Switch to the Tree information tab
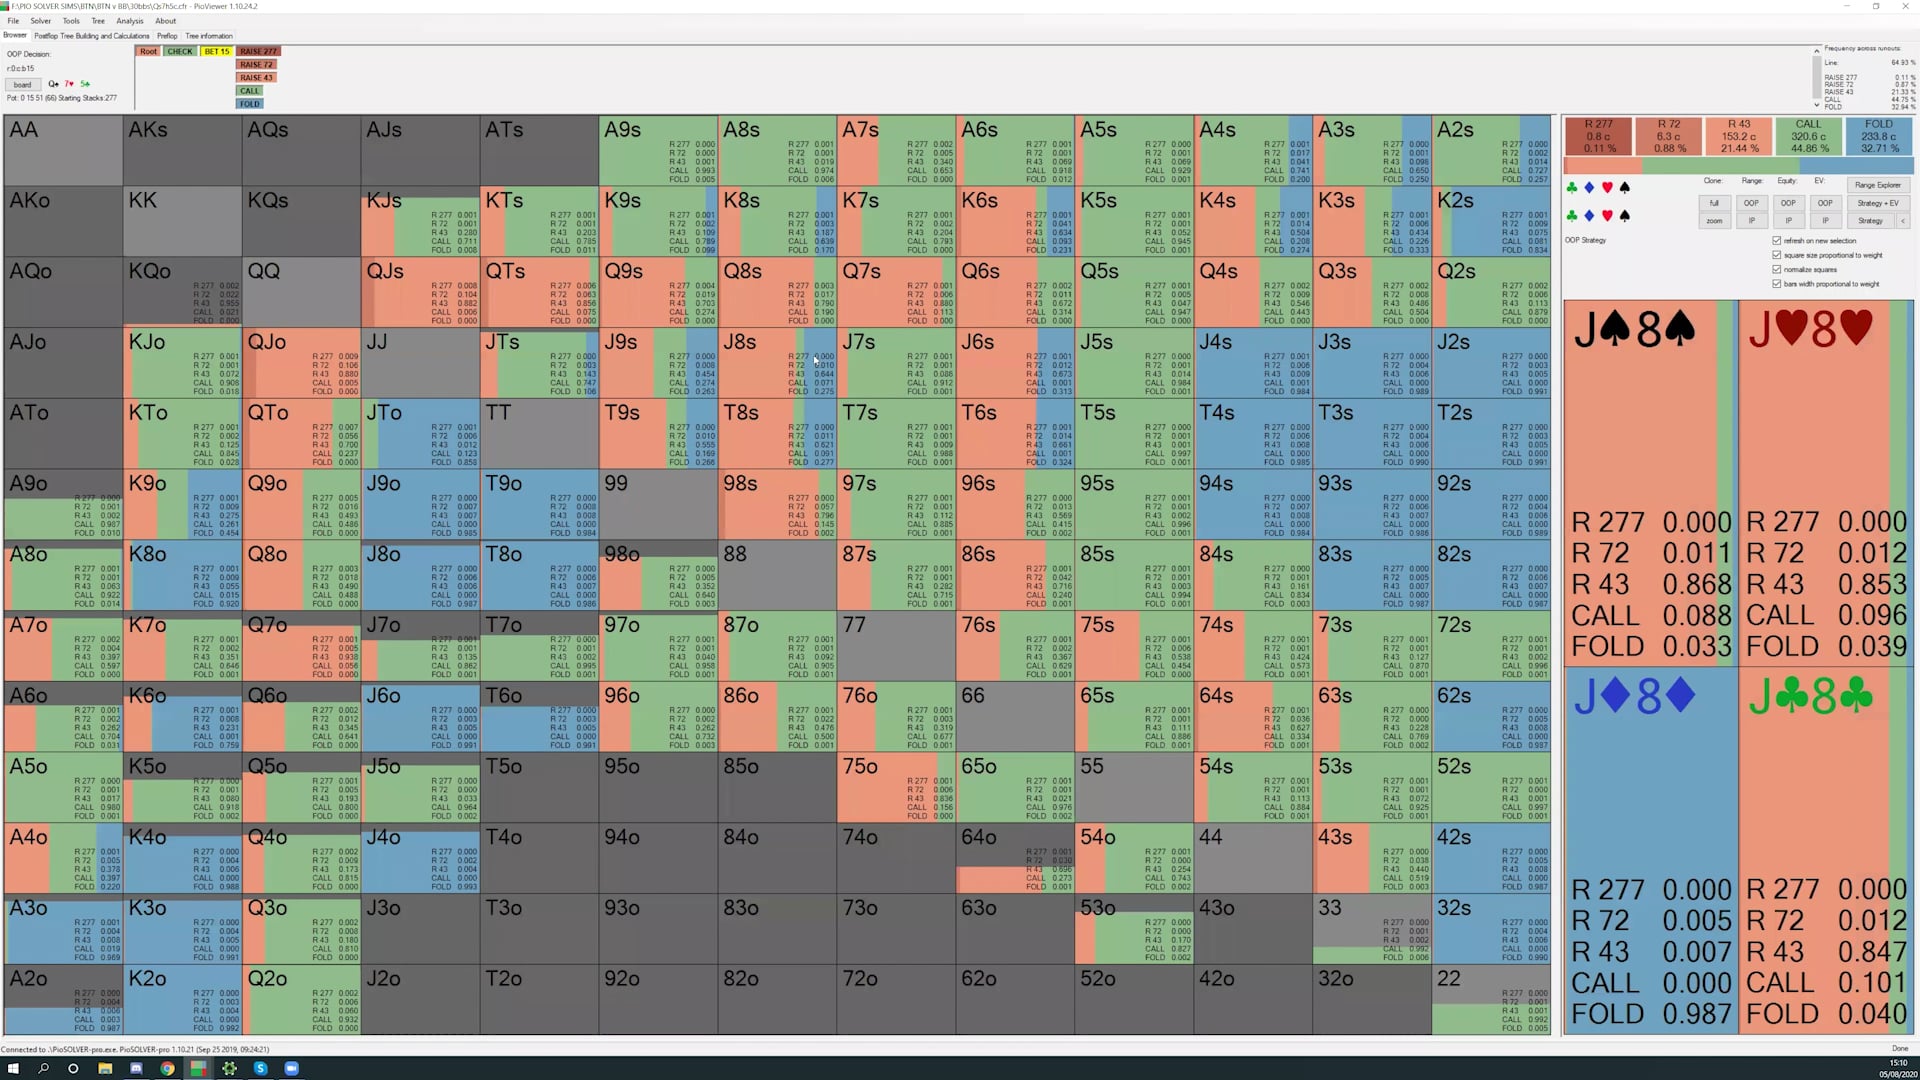Screen dimensions: 1920x1080 pos(208,36)
